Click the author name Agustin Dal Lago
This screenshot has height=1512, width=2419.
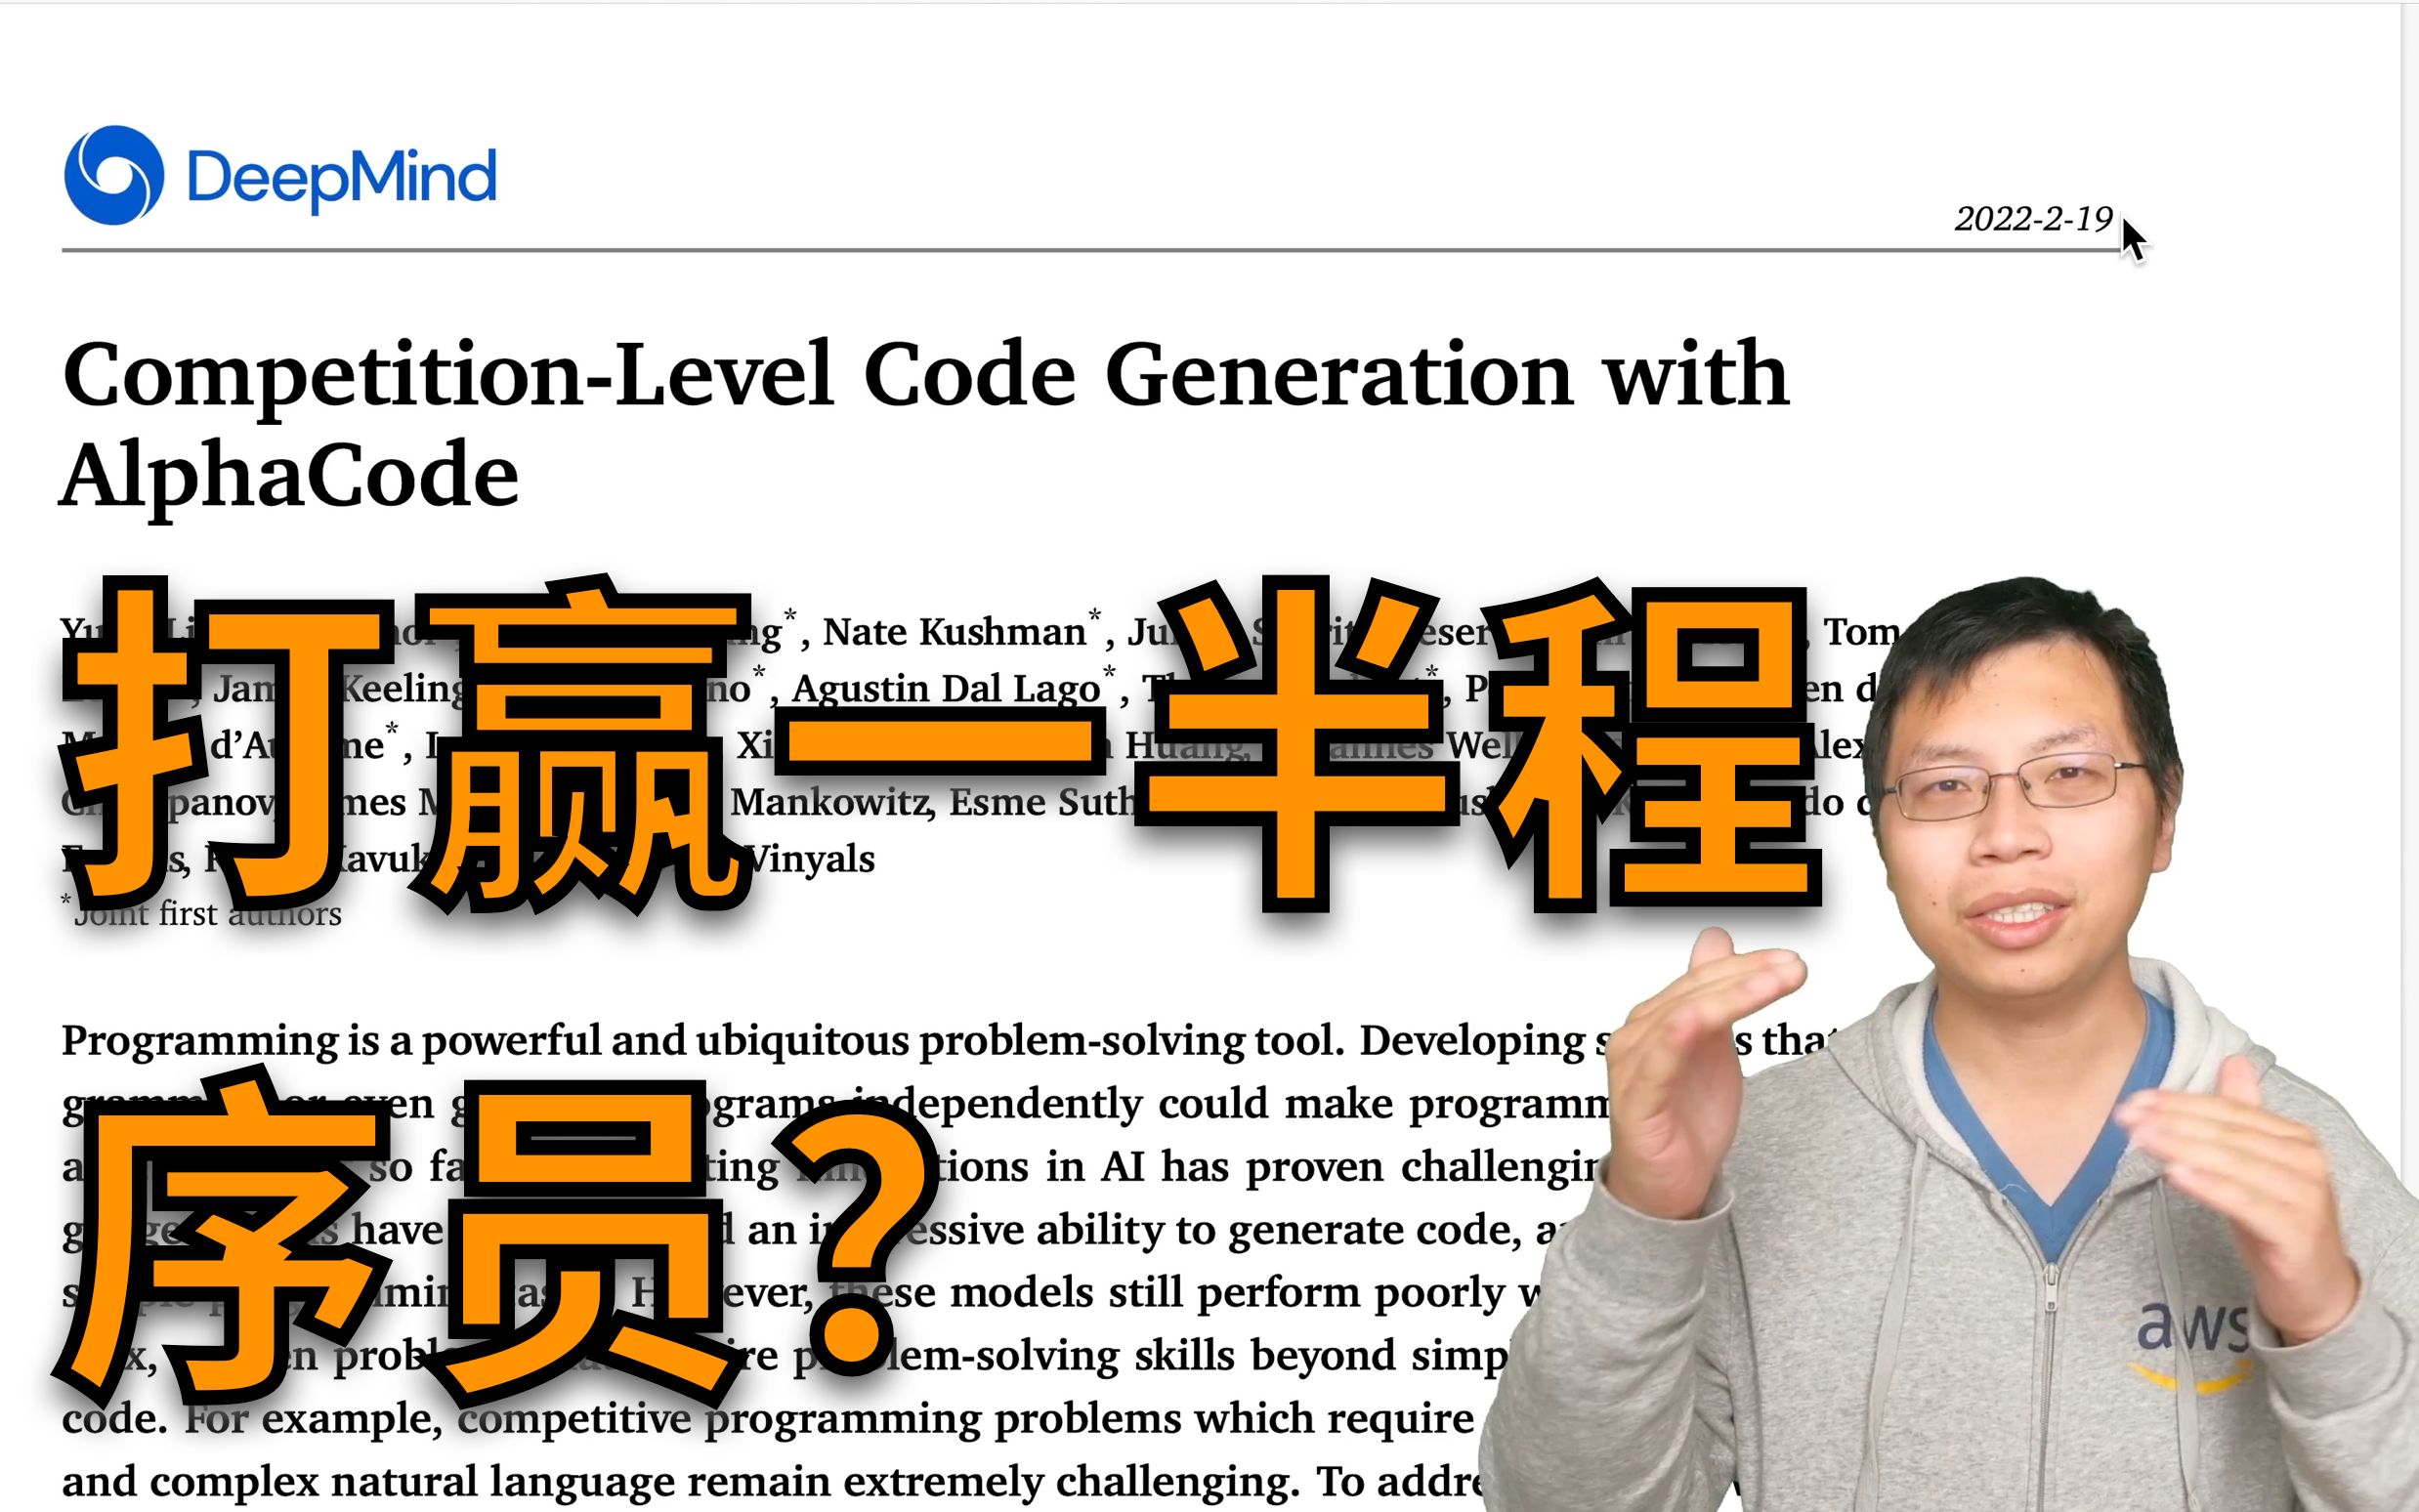(946, 688)
